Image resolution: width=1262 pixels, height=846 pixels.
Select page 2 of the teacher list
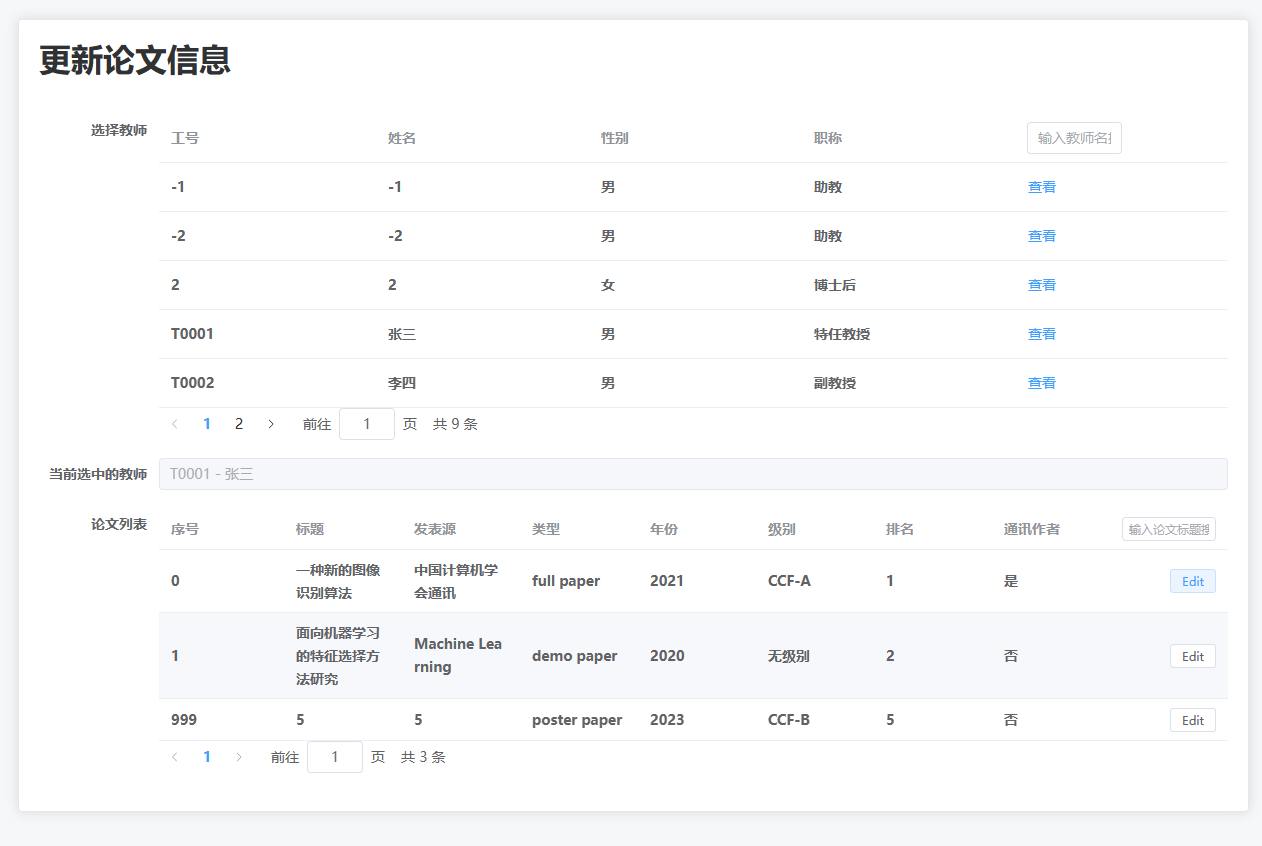tap(239, 423)
